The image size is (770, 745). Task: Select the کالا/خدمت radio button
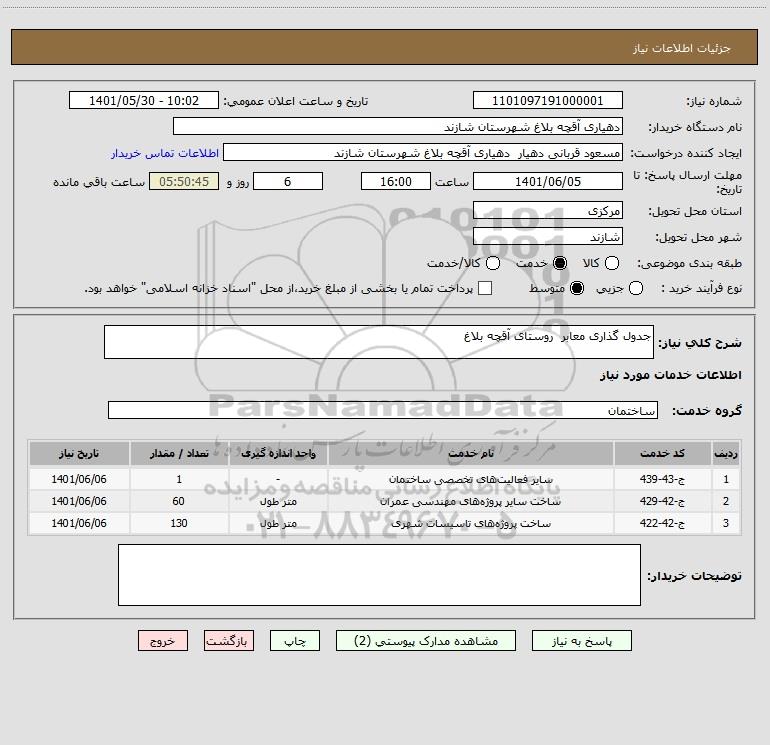pyautogui.click(x=493, y=263)
